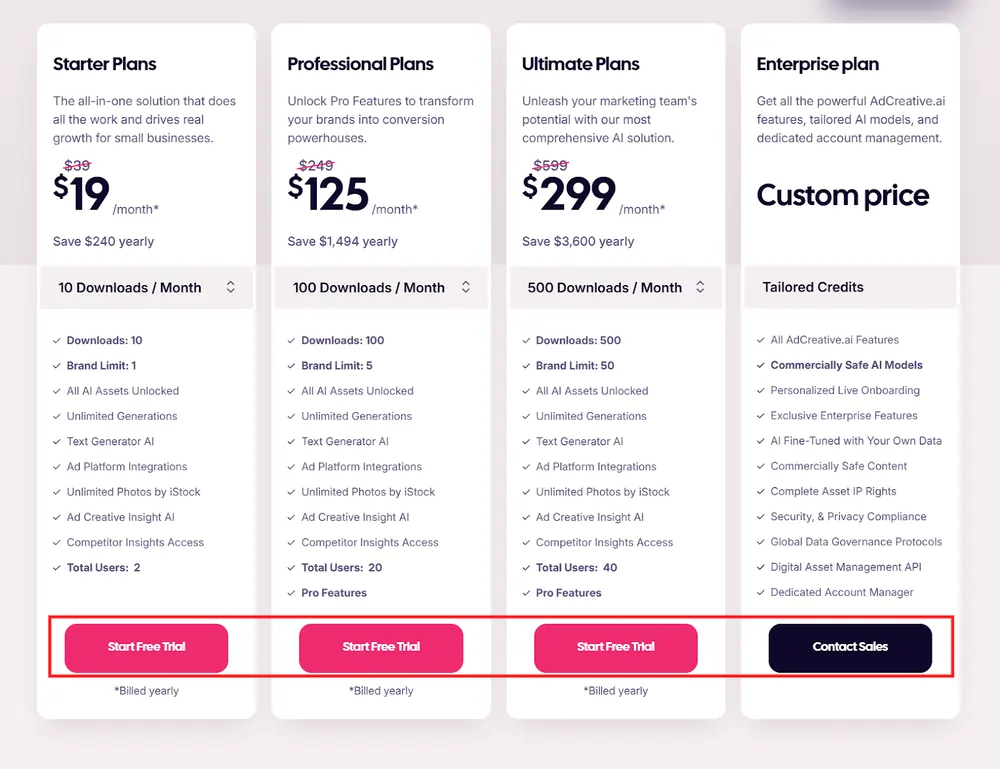This screenshot has height=769, width=1000.
Task: Expand the 100 Downloads / Month dropdown
Action: (x=380, y=287)
